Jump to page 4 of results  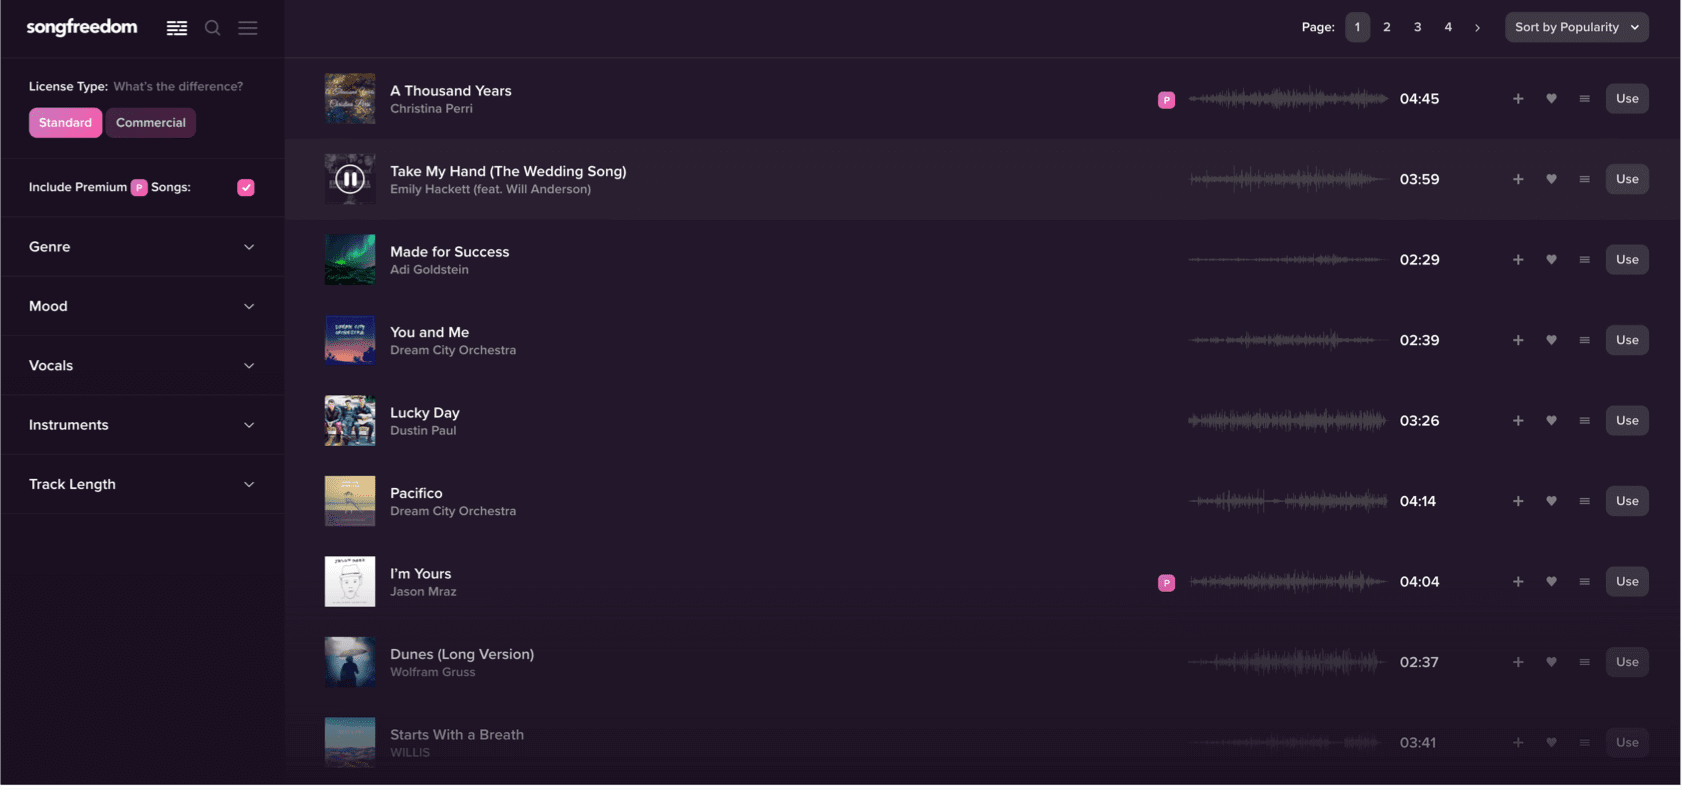click(1447, 27)
